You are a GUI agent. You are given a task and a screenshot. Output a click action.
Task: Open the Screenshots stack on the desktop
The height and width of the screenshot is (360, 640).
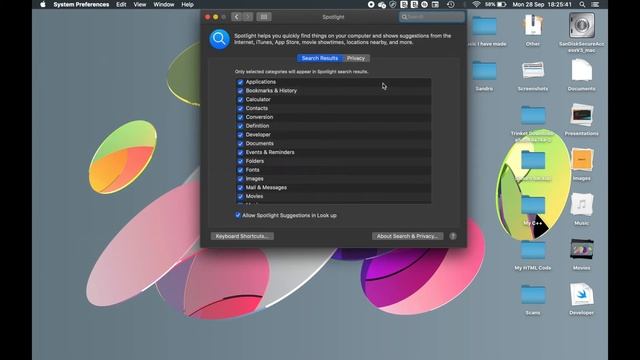click(x=533, y=70)
